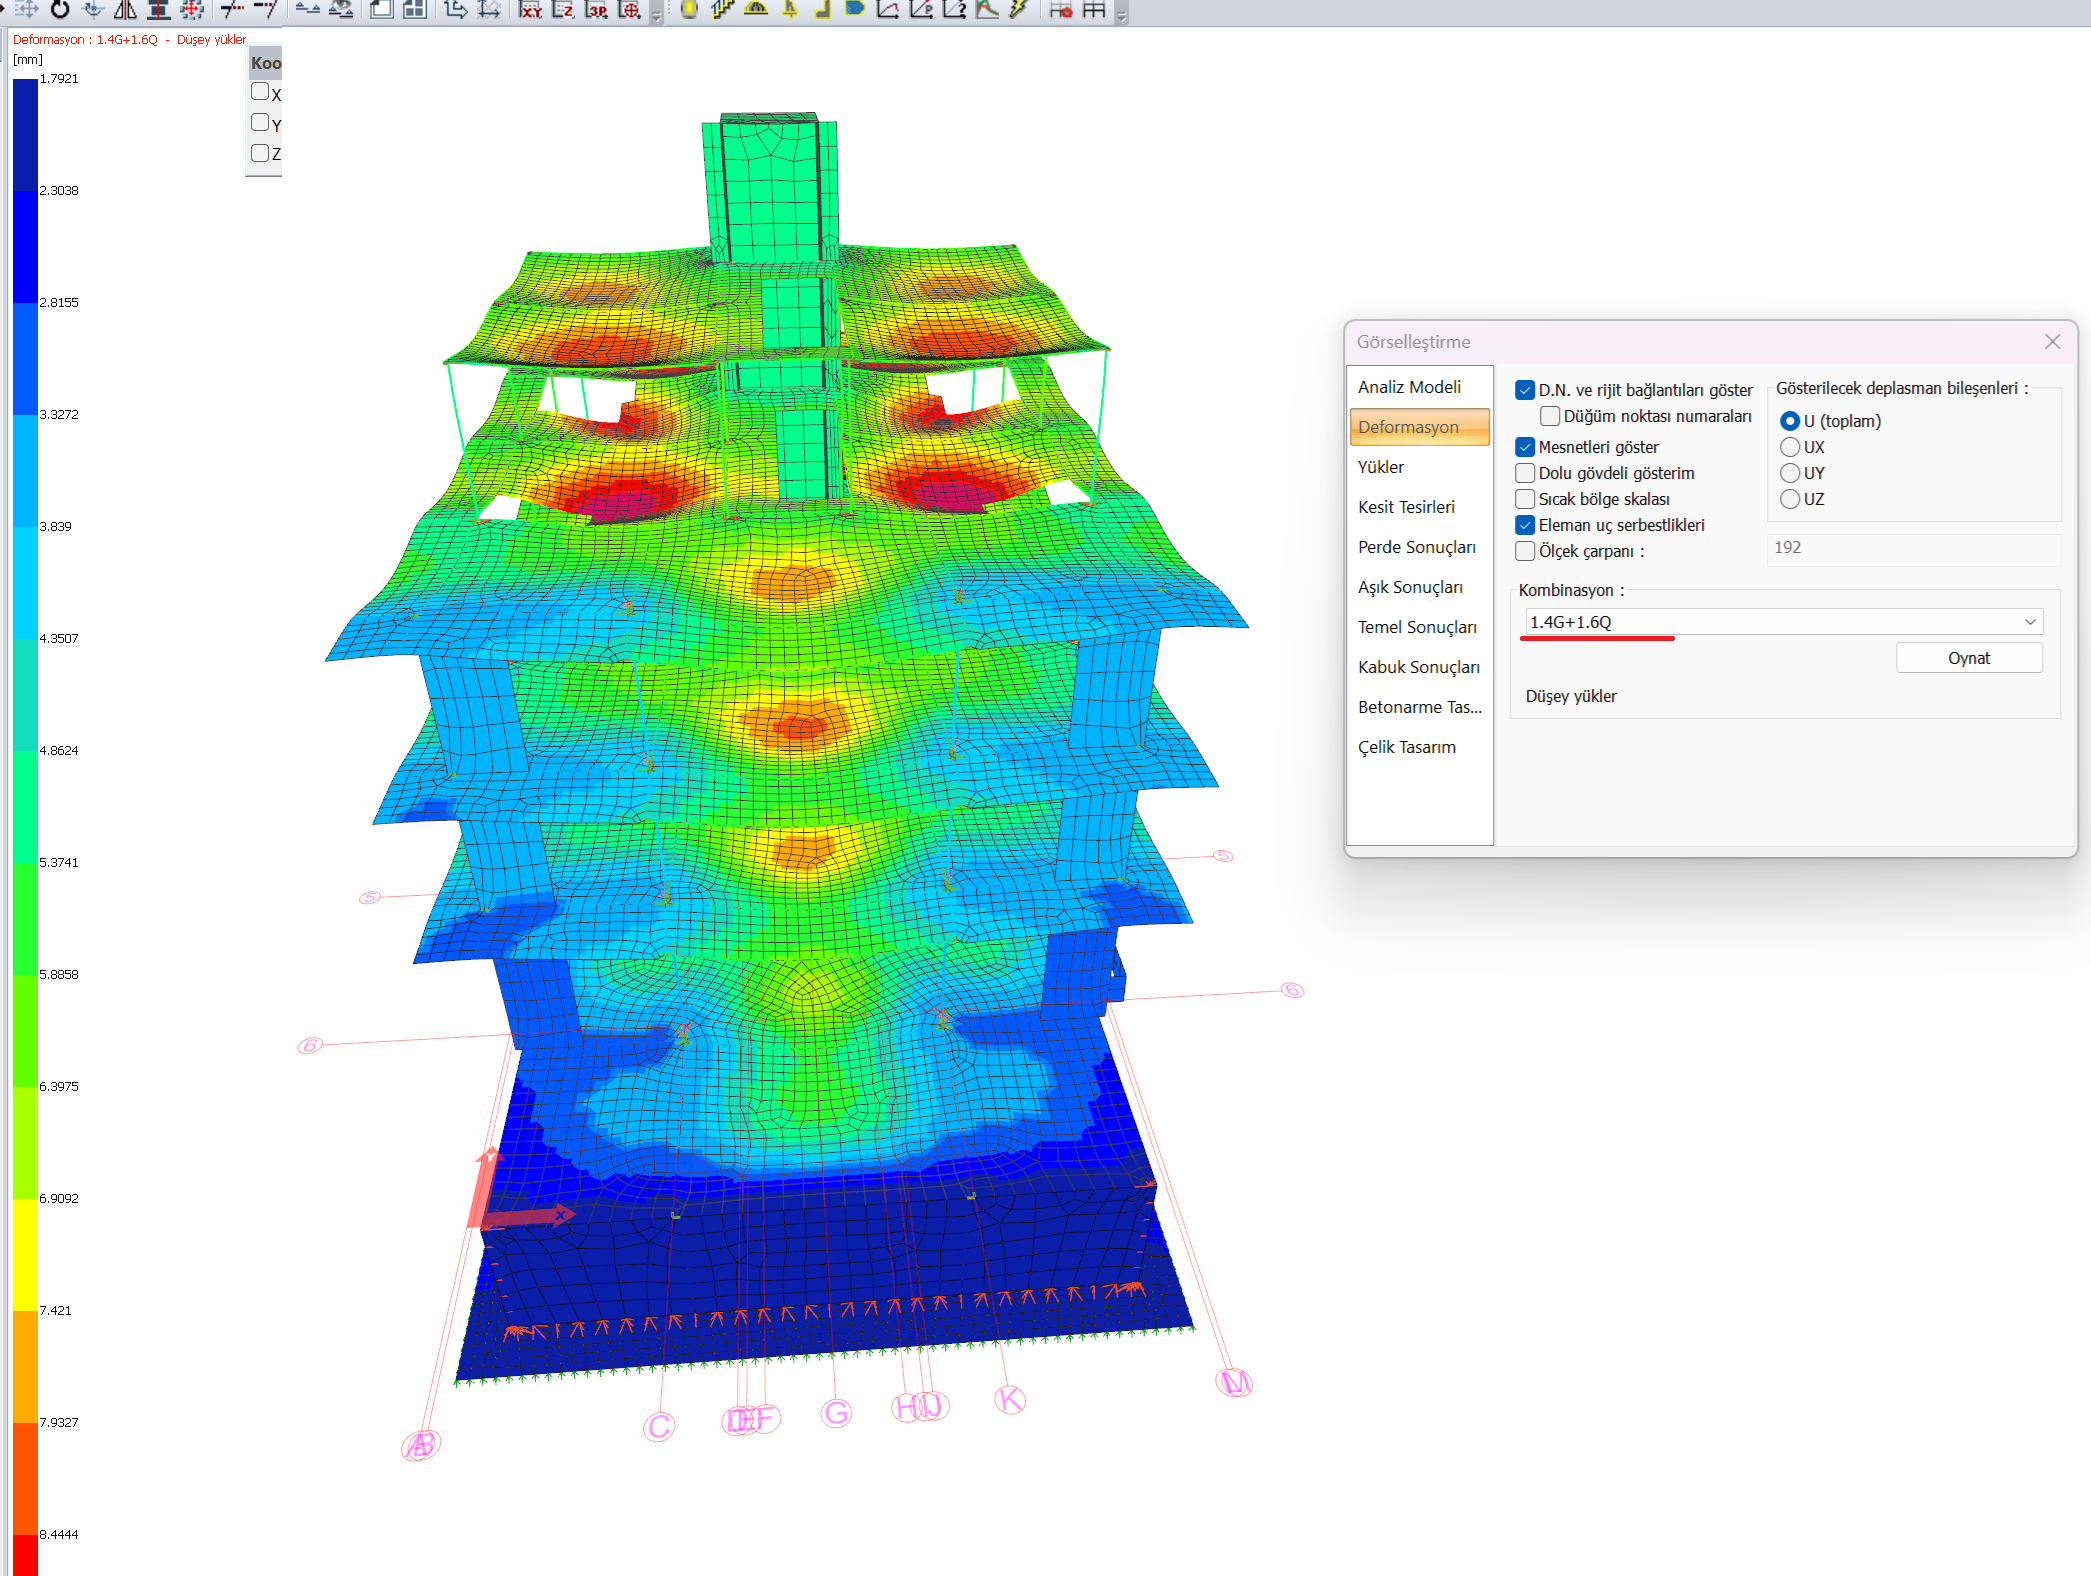This screenshot has width=2091, height=1576.
Task: Open the Perde Sonuçları tab
Action: point(1419,547)
